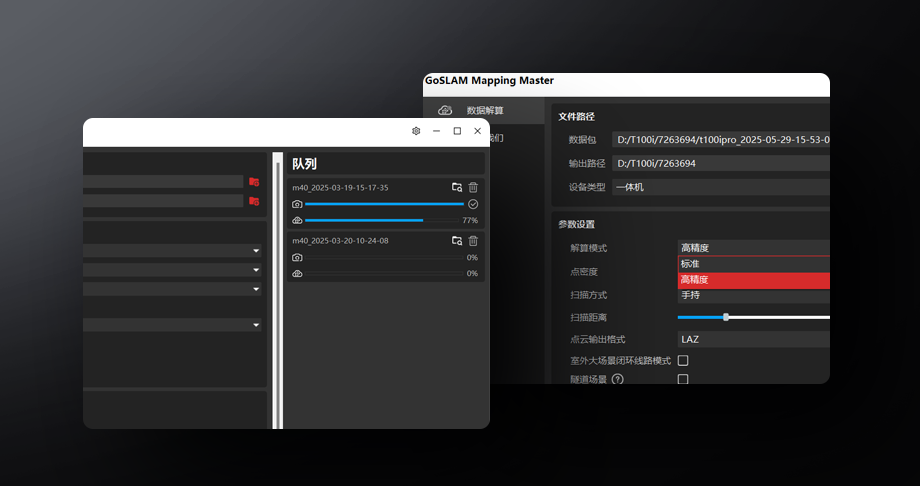This screenshot has height=486, width=920.
Task: Open output folder for m40_2025-03-19-15-17-35 queue item
Action: [x=456, y=187]
